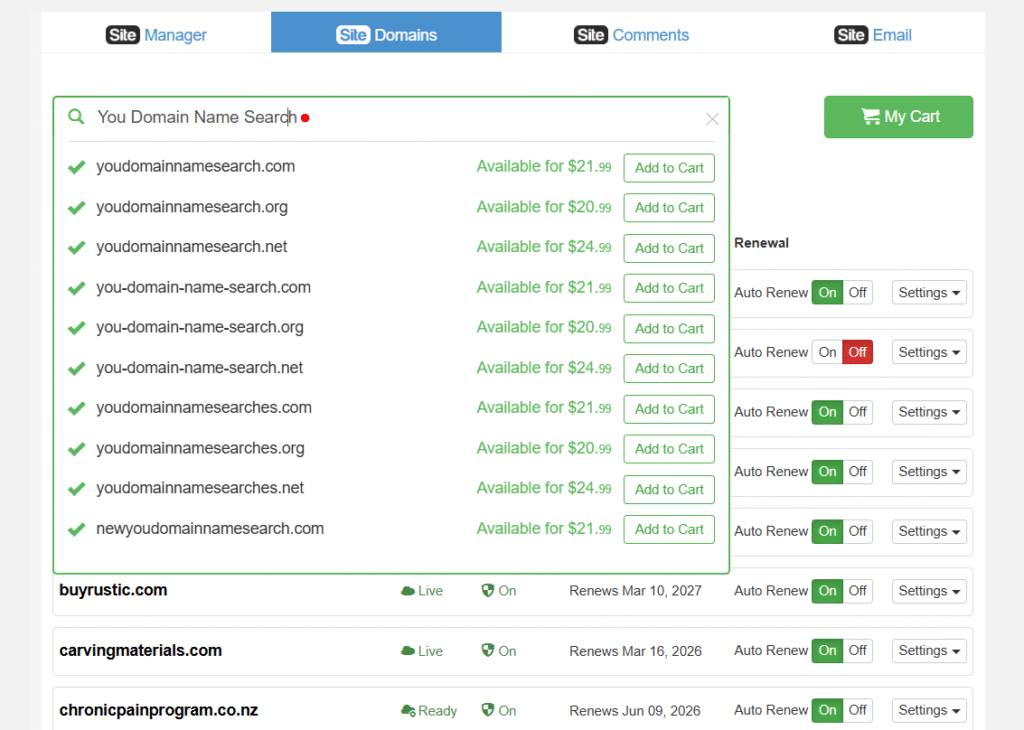Open Settings dropdown for chronicpainprogram.co.nz
Screen dimensions: 1024x730
point(928,710)
